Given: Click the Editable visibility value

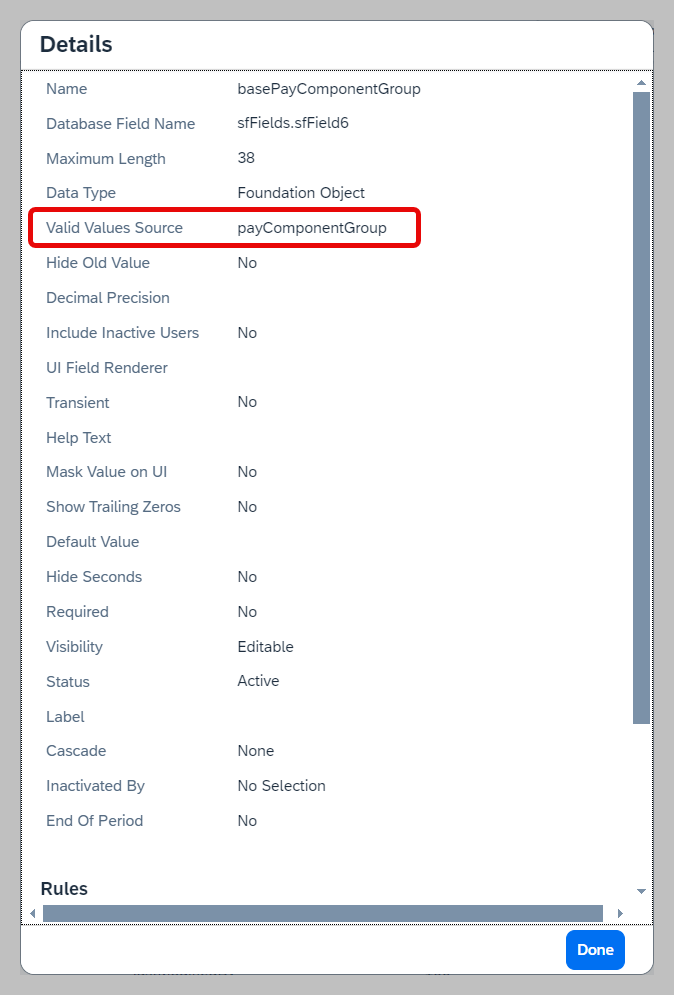Looking at the screenshot, I should pos(265,647).
